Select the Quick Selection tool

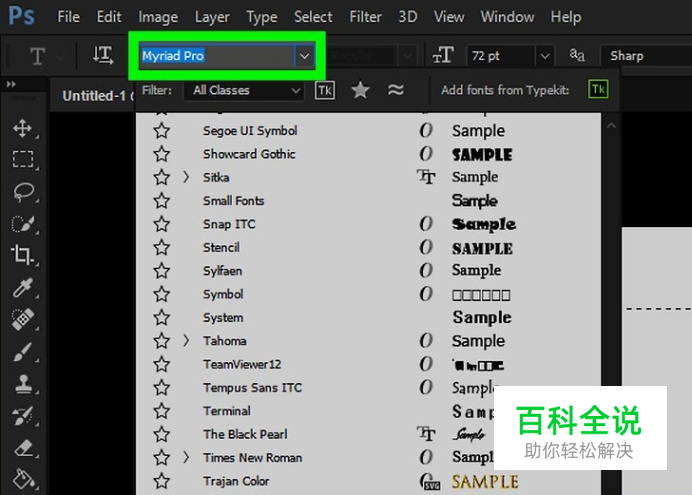[23, 224]
